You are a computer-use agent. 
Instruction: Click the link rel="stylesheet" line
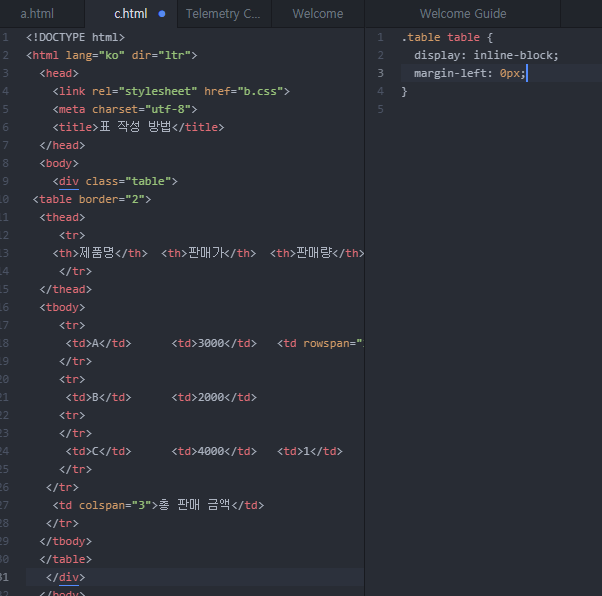tap(171, 91)
